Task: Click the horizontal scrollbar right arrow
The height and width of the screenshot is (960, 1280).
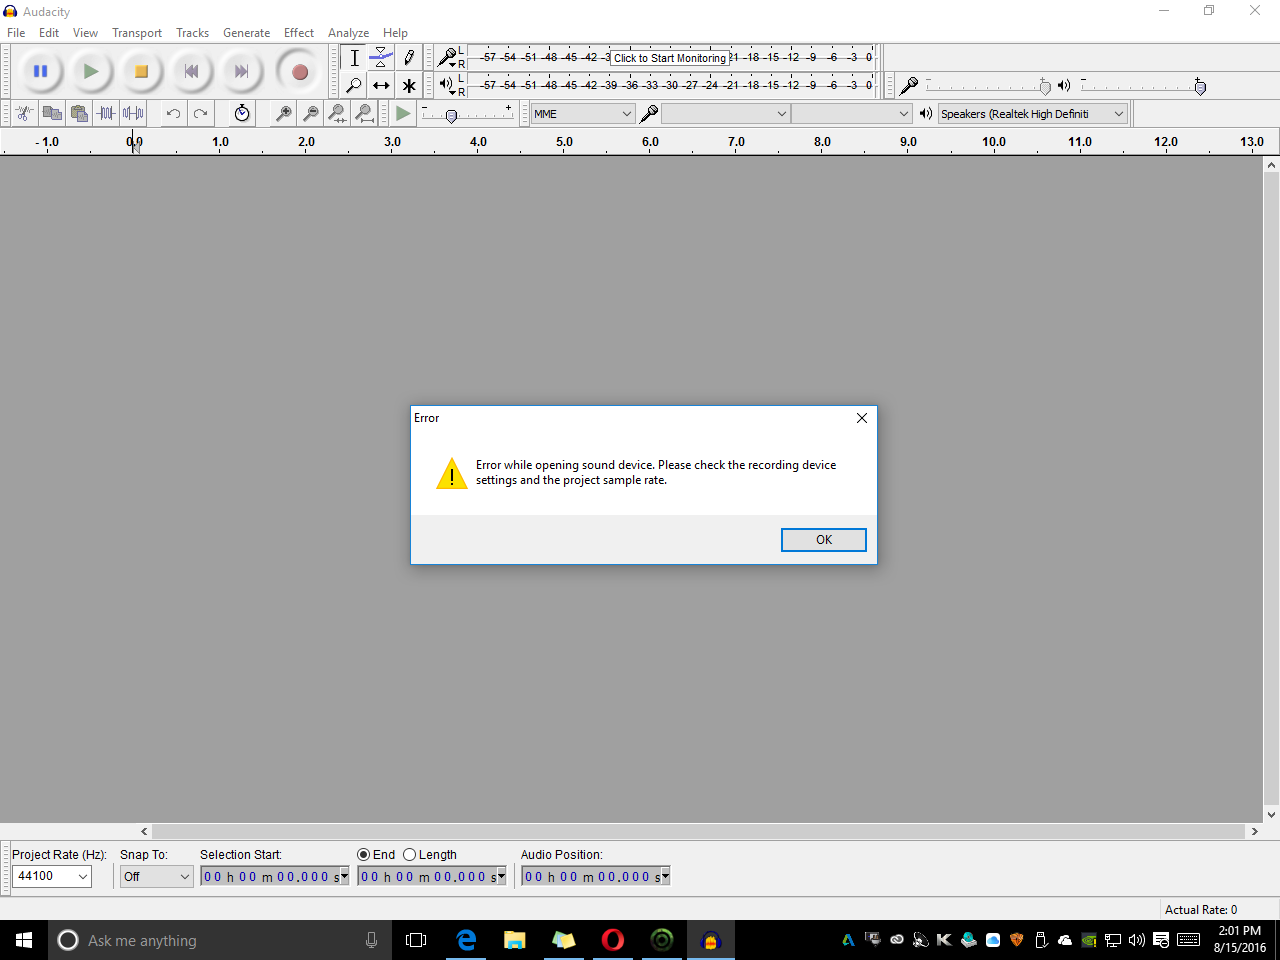Action: point(1254,831)
